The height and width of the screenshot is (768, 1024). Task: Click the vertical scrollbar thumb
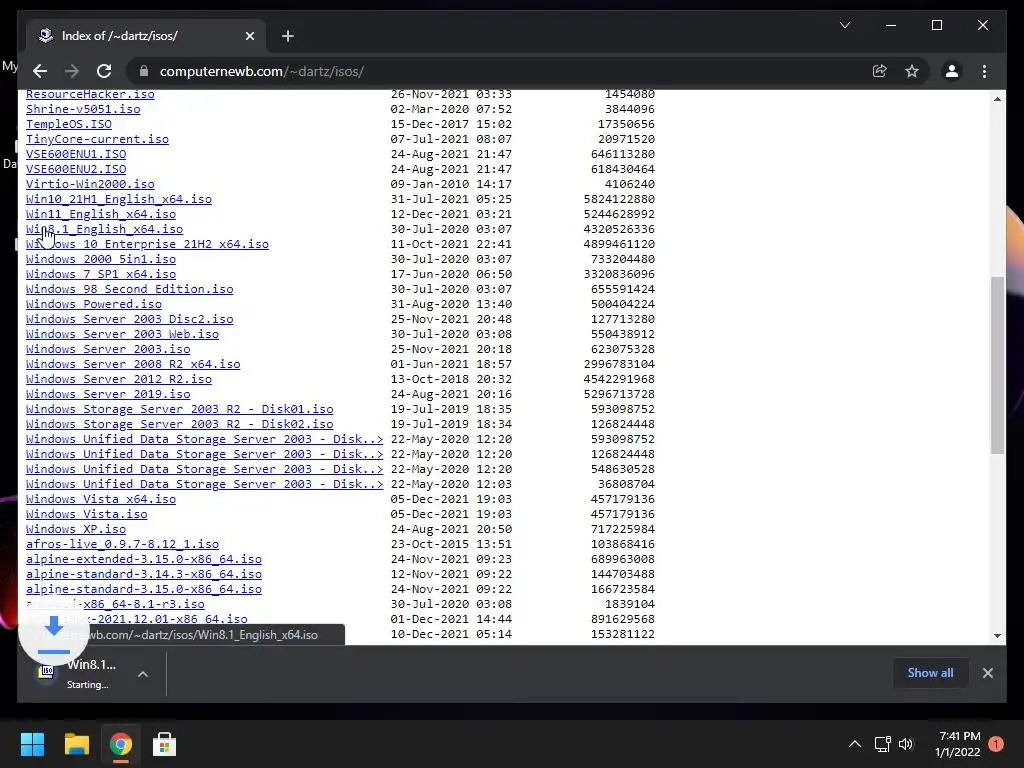pyautogui.click(x=997, y=364)
